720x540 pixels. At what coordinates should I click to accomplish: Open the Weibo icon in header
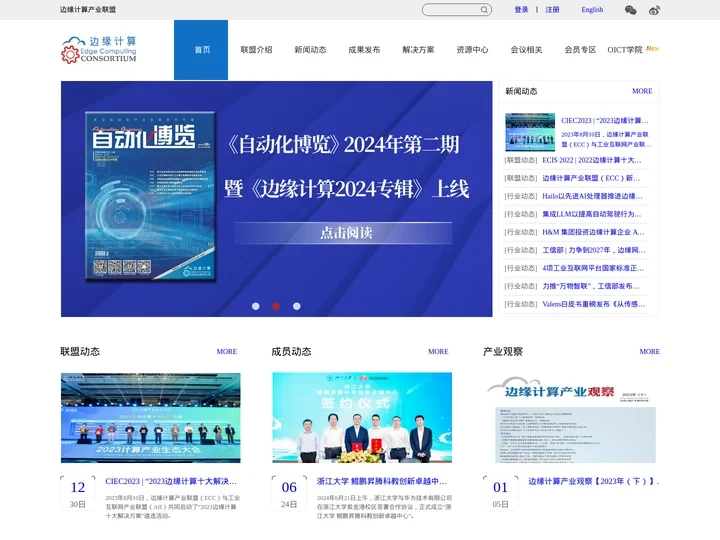[654, 10]
